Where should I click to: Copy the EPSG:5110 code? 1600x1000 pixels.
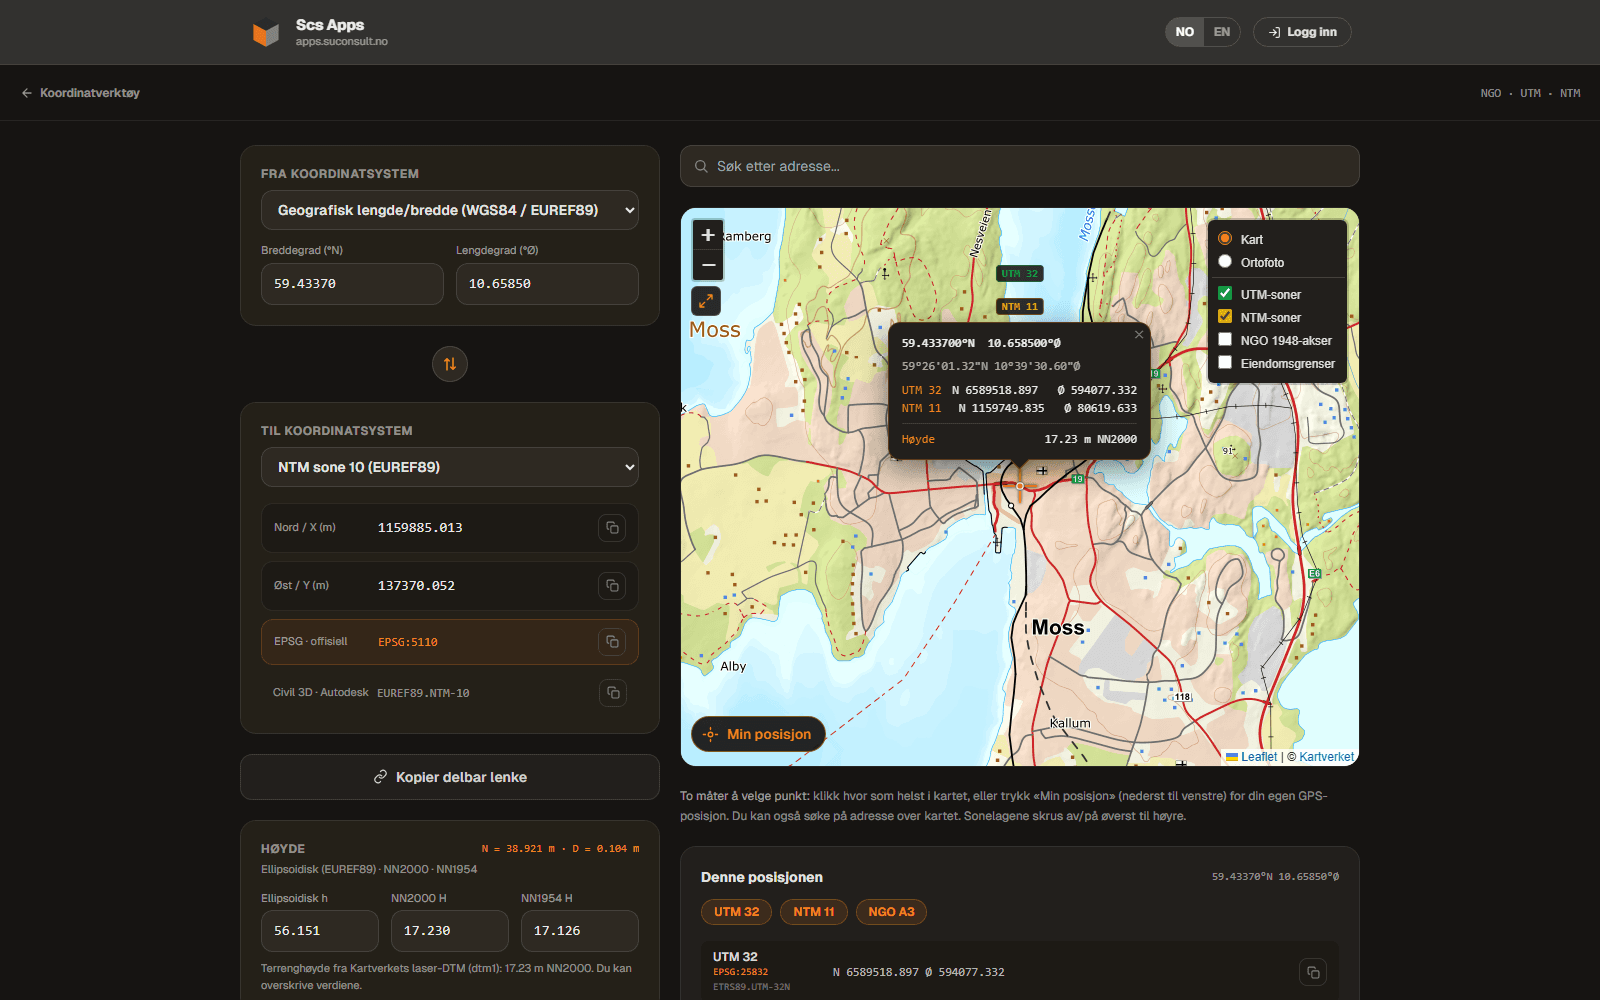[612, 642]
